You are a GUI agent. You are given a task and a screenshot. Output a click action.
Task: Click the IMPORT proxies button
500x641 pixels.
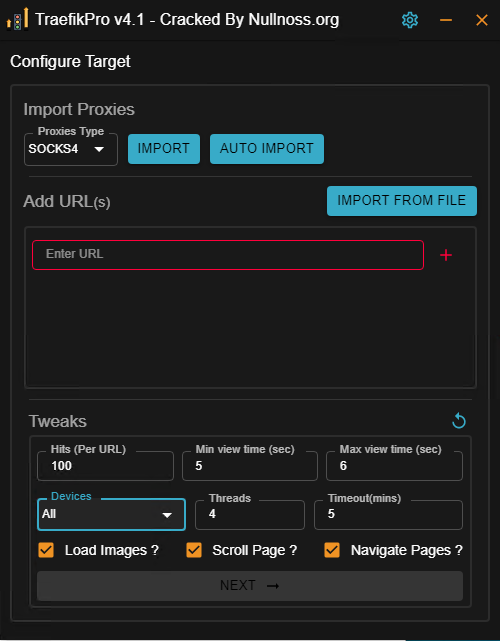point(164,149)
